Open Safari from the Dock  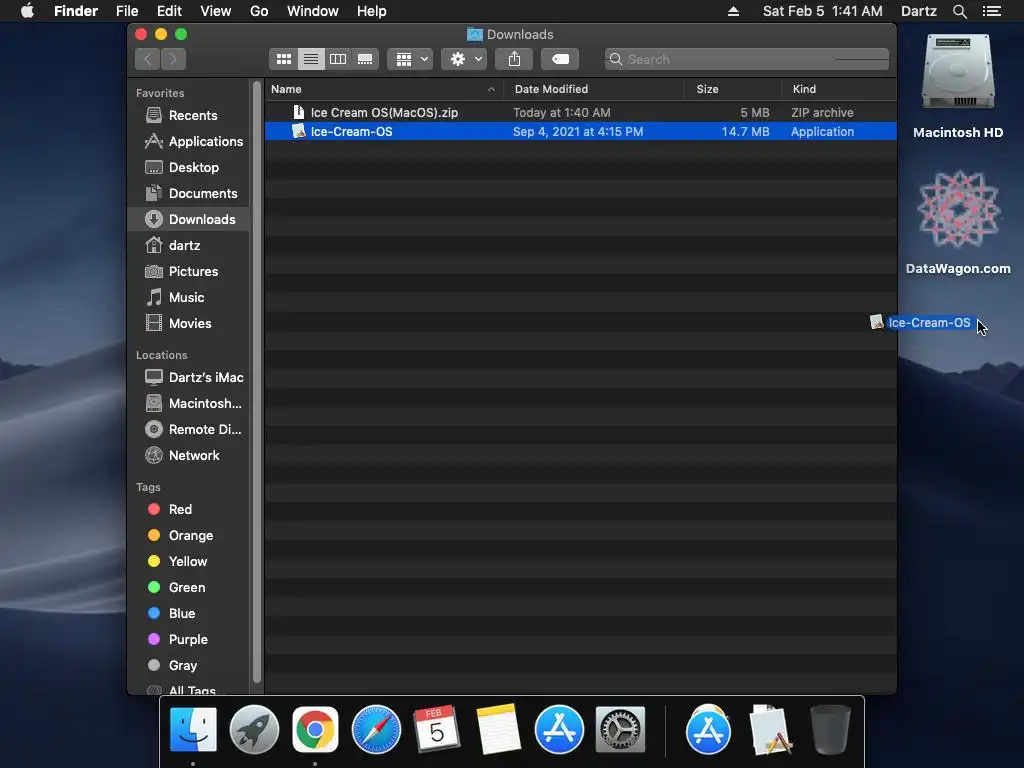pyautogui.click(x=376, y=729)
